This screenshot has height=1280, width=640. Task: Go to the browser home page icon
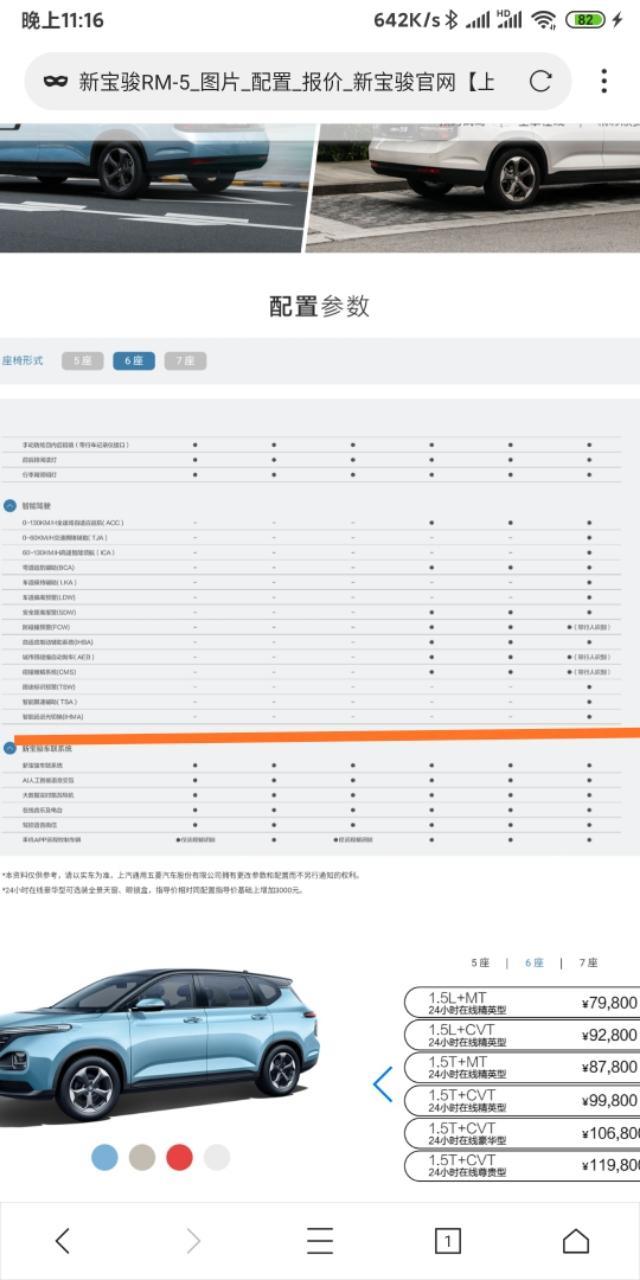[576, 1241]
